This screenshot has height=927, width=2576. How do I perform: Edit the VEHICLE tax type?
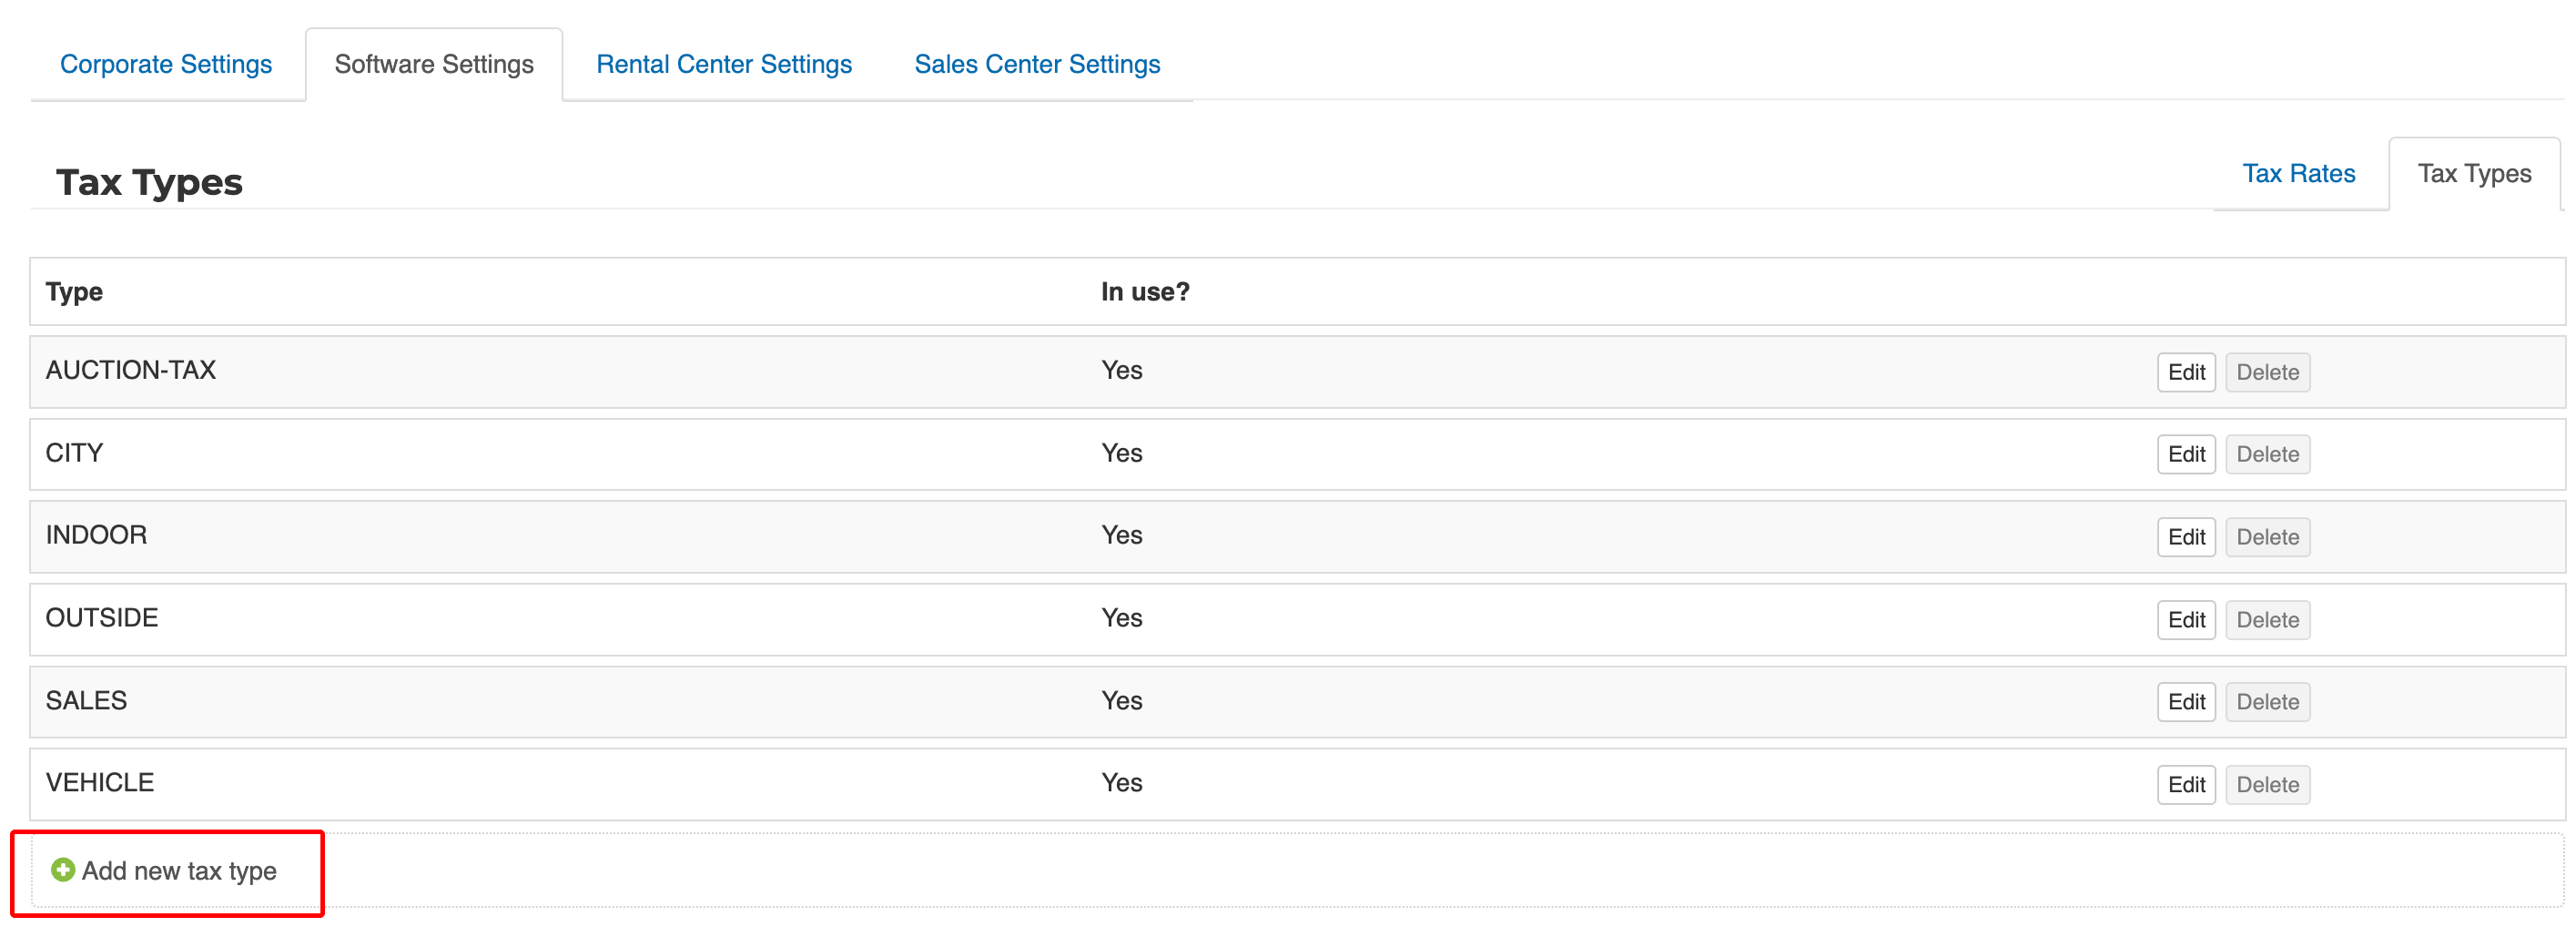click(2186, 785)
